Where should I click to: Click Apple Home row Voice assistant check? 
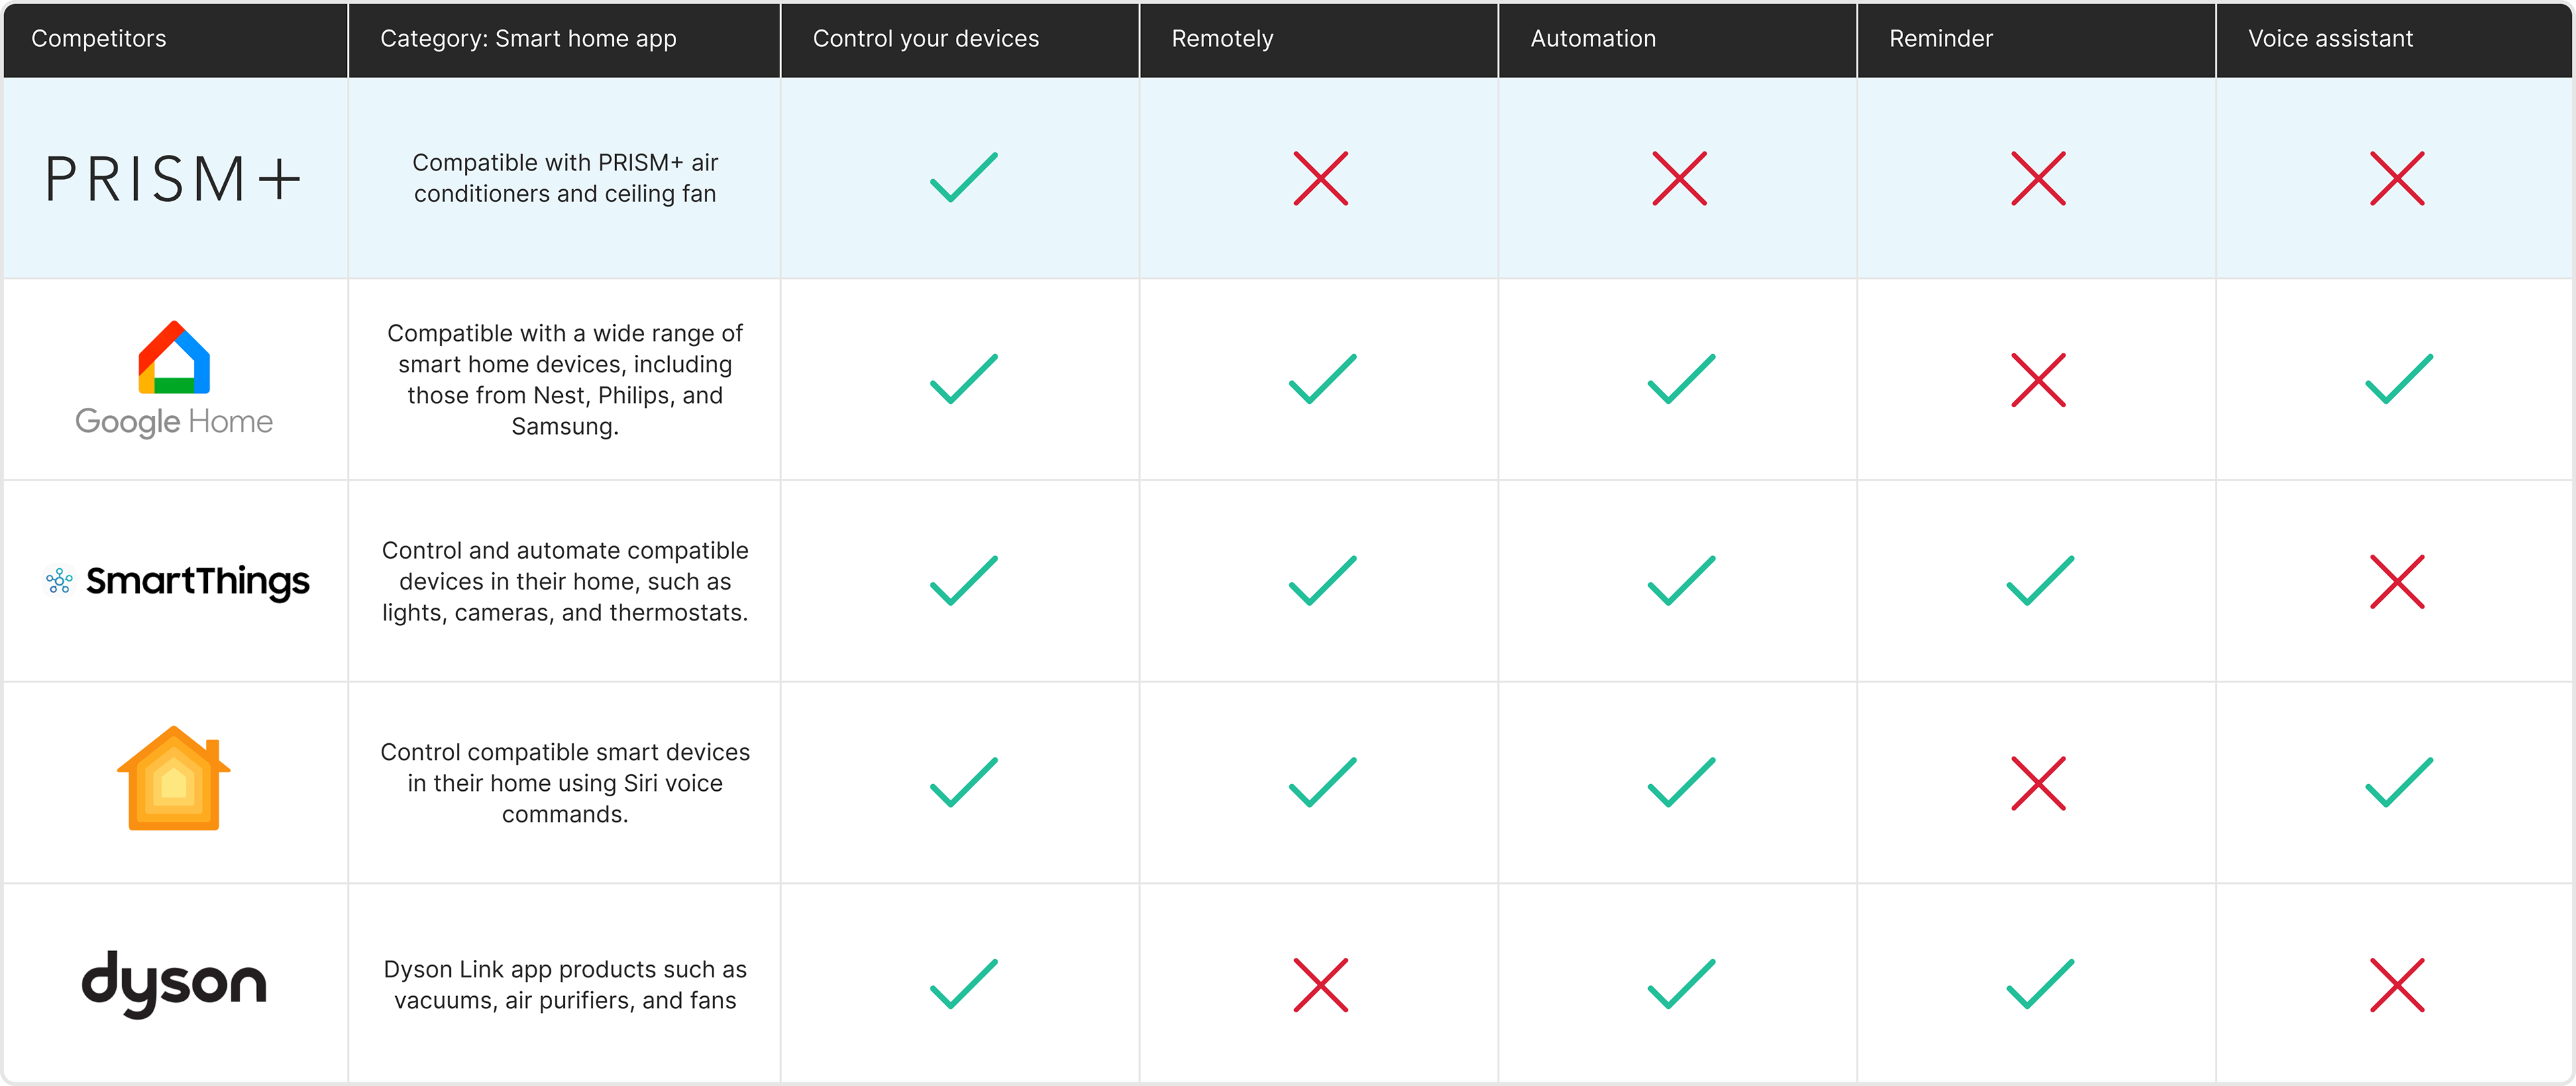click(2399, 782)
